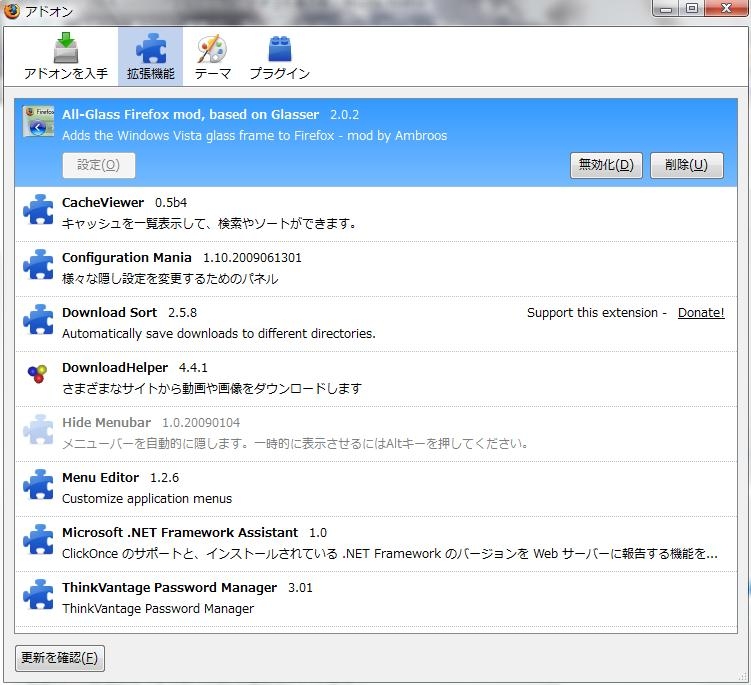Select the disabled Hide Menubar title
The height and width of the screenshot is (685, 751).
click(x=106, y=423)
